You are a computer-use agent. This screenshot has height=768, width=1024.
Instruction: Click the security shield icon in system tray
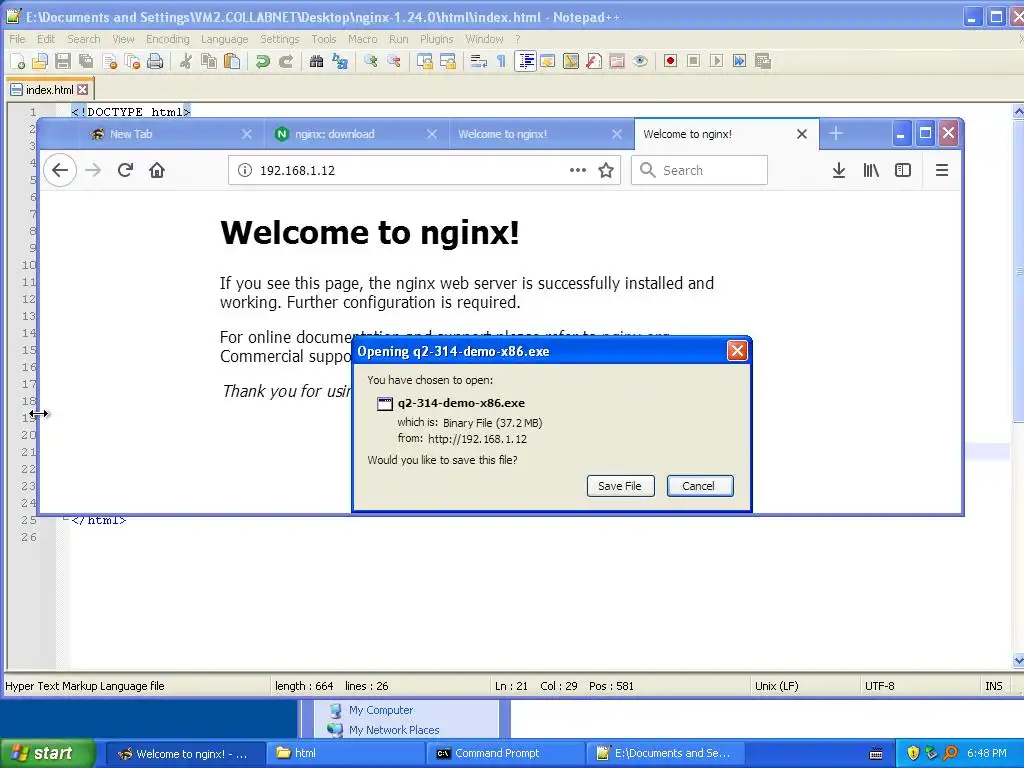(913, 754)
